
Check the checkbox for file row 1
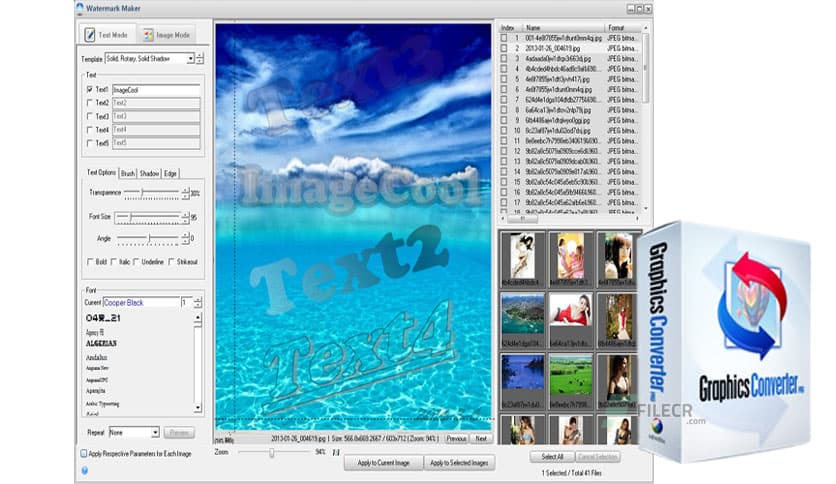tap(504, 38)
